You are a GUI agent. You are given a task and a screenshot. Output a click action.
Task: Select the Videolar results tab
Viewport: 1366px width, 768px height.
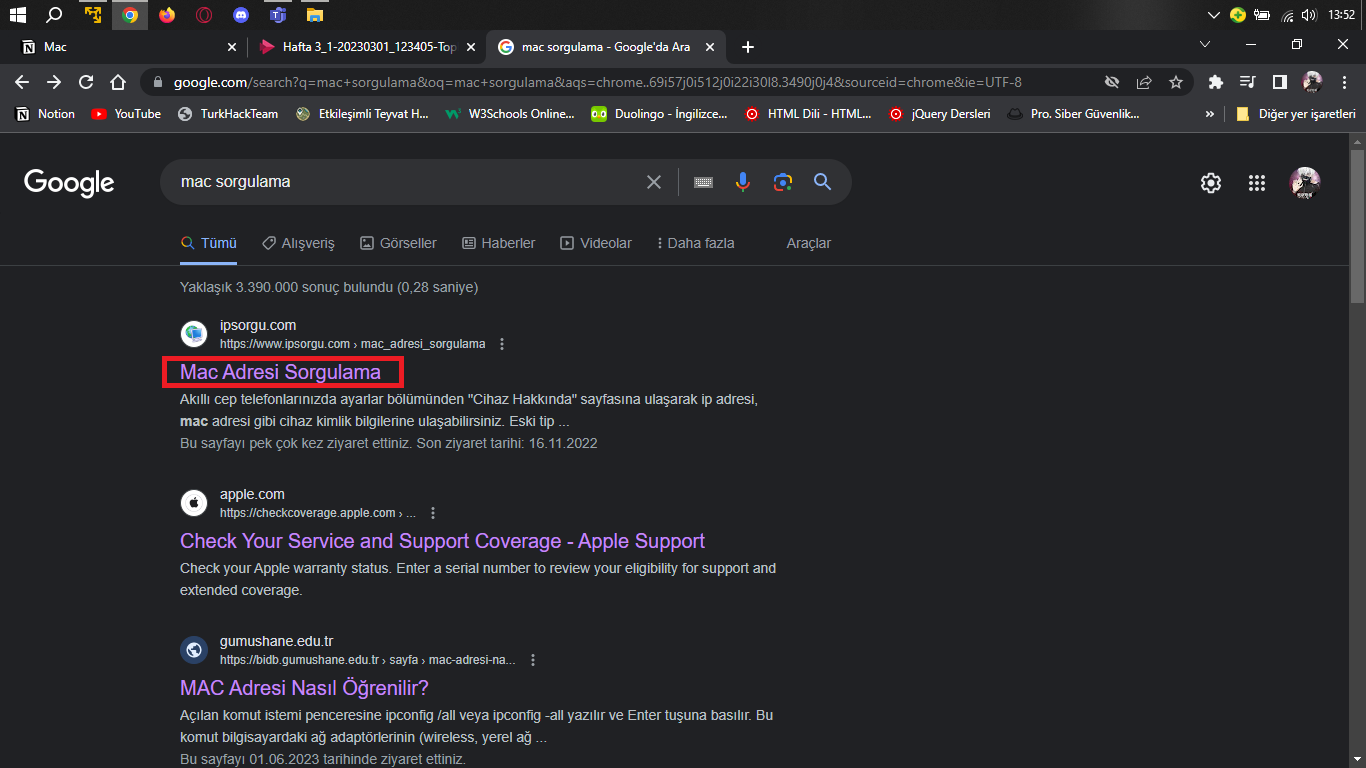click(x=596, y=243)
